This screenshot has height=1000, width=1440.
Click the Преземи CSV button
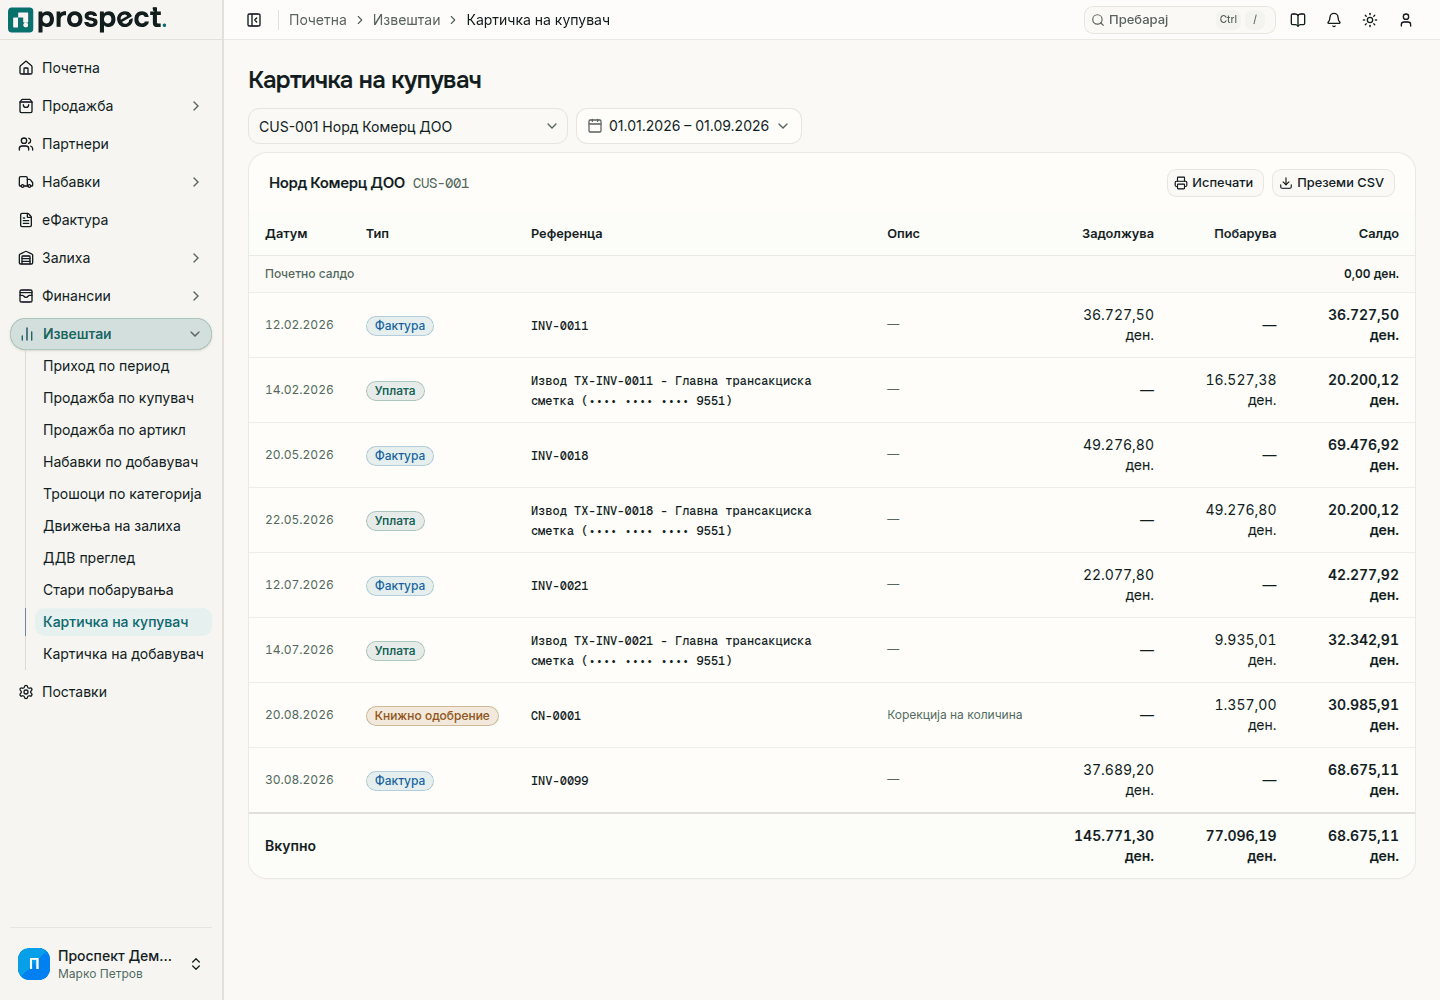(1333, 183)
